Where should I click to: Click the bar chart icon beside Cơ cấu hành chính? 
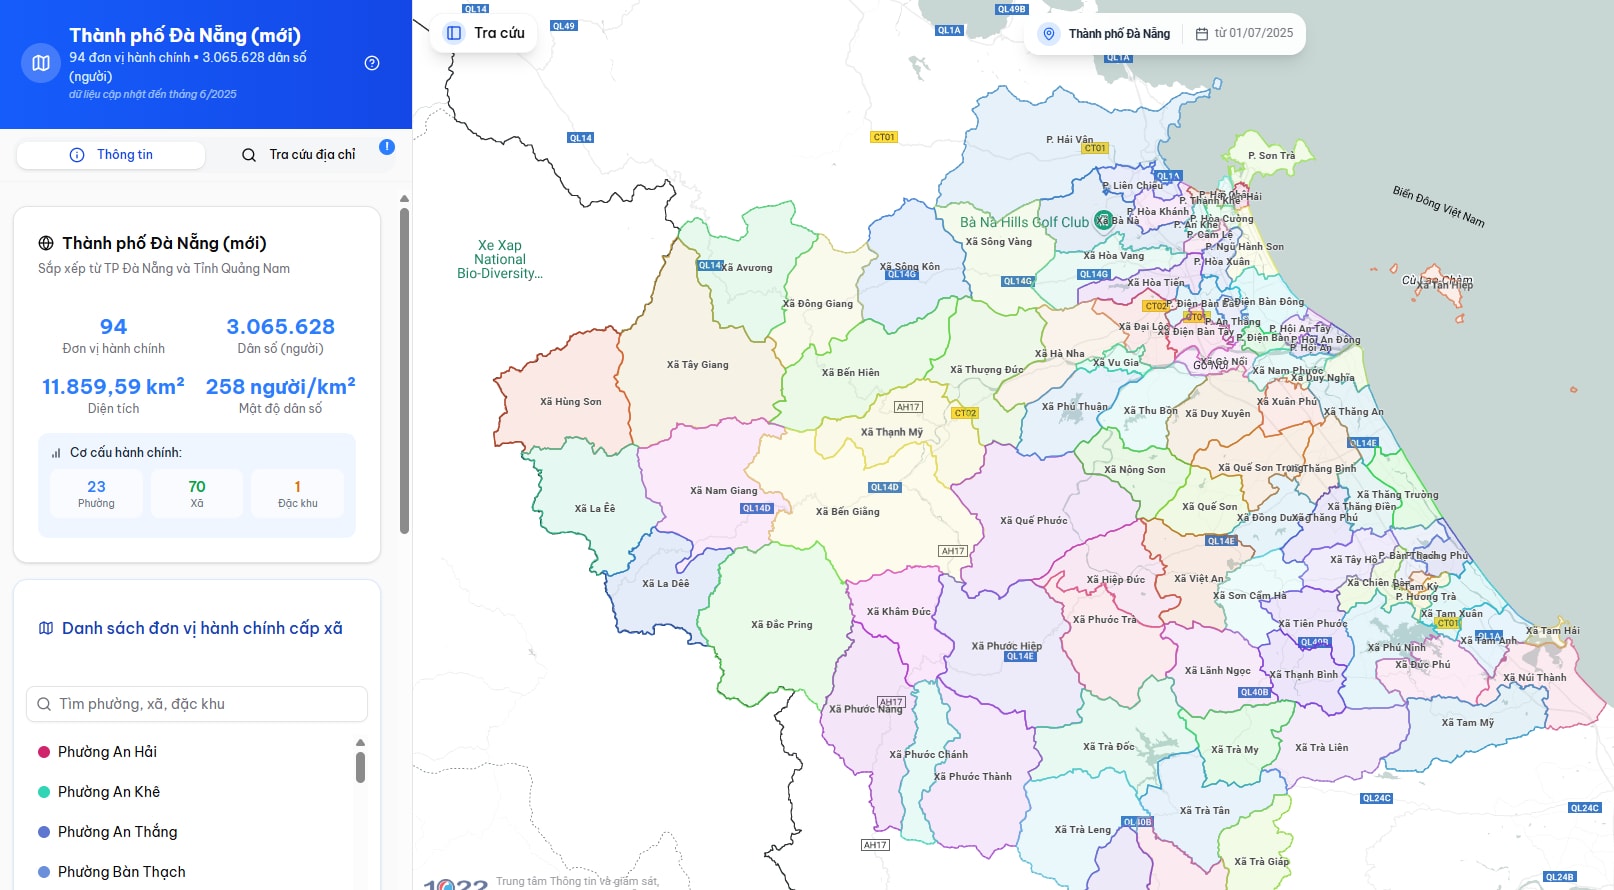[x=56, y=453]
